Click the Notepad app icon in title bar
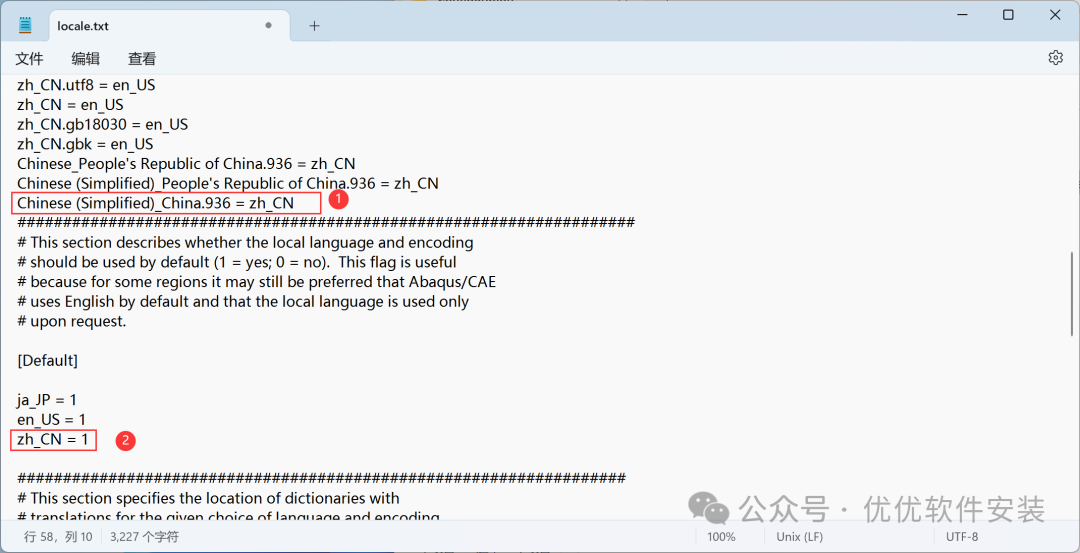 (x=25, y=26)
